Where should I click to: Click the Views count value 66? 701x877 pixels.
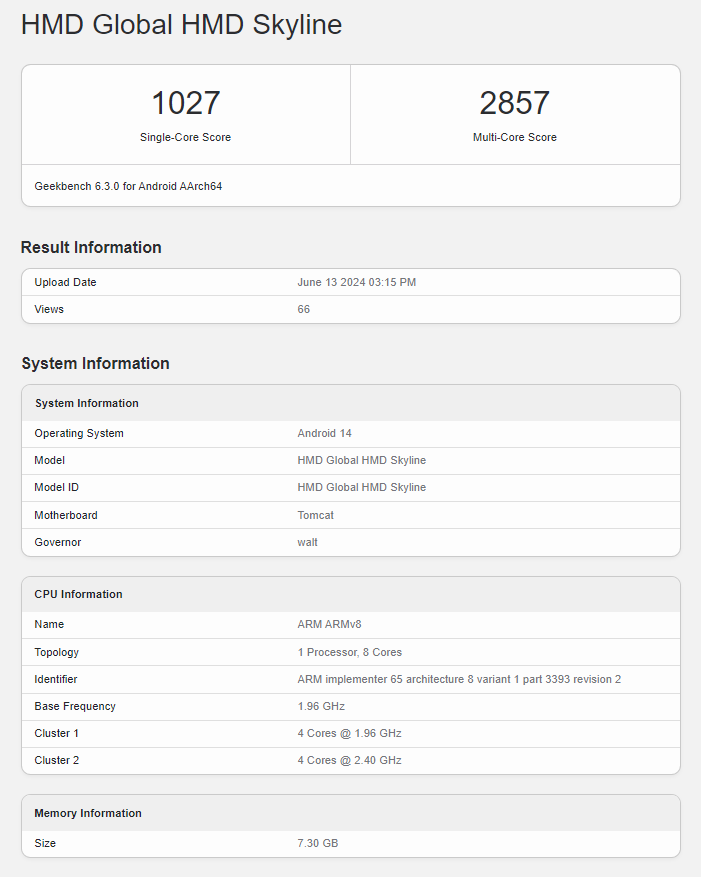coord(304,309)
